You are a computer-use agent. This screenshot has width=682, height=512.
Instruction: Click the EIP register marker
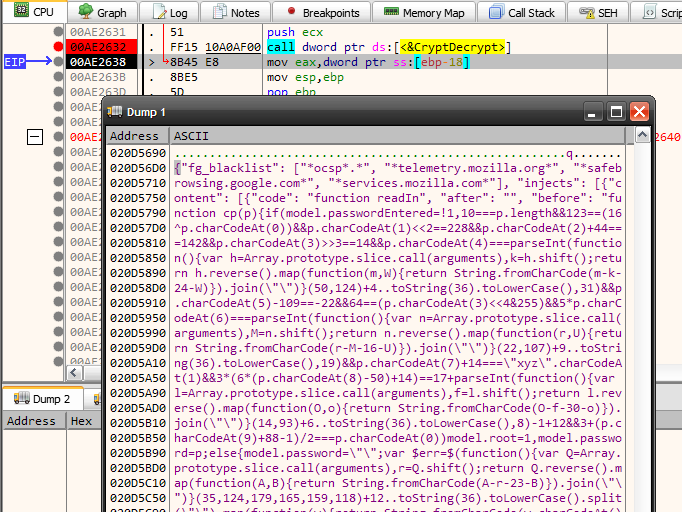pyautogui.click(x=15, y=62)
